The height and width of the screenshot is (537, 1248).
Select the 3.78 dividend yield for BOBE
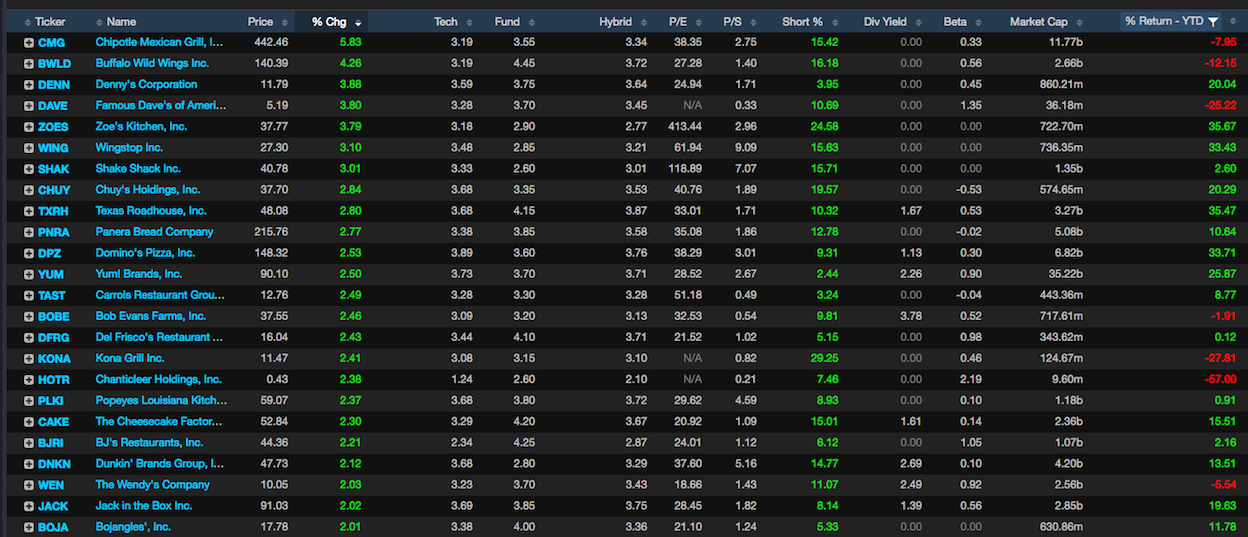point(911,316)
